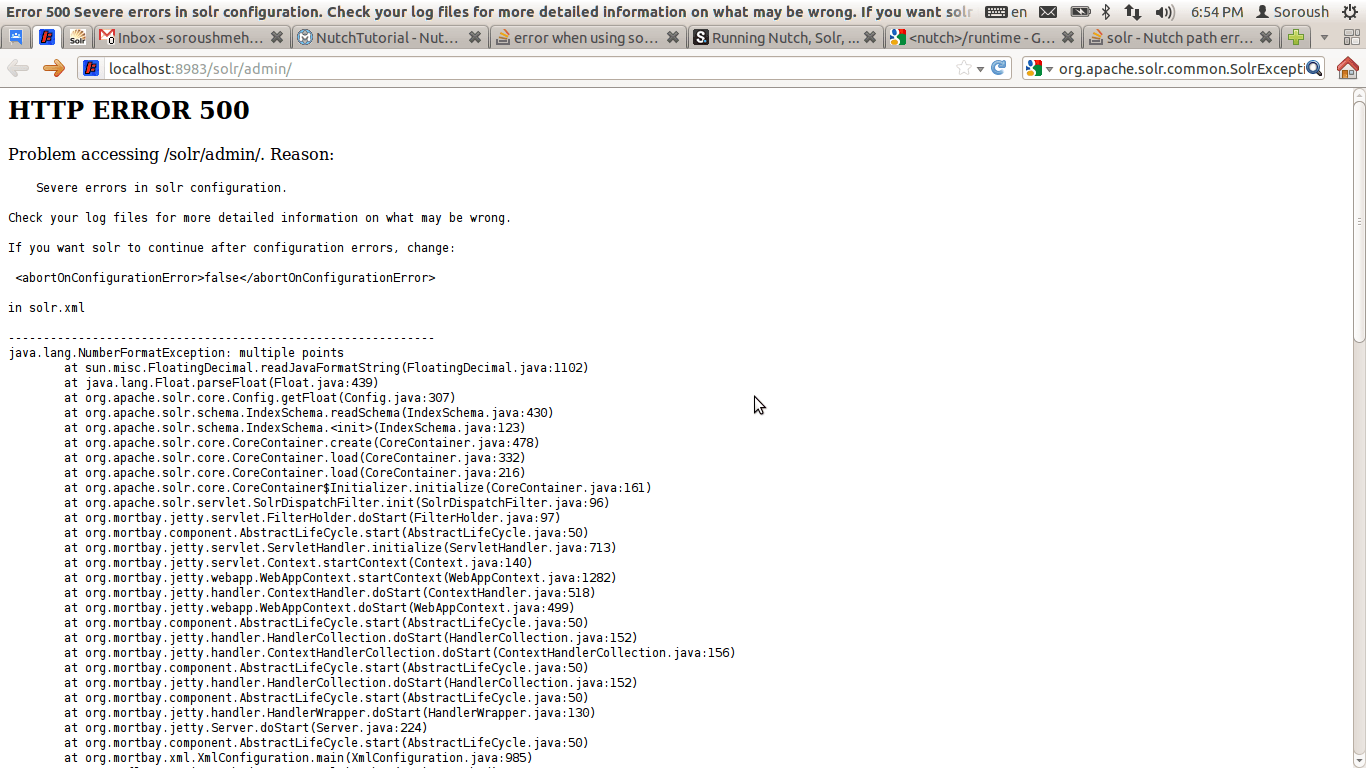Close the NutchTutorial tab
This screenshot has height=768, width=1366.
pyautogui.click(x=475, y=37)
